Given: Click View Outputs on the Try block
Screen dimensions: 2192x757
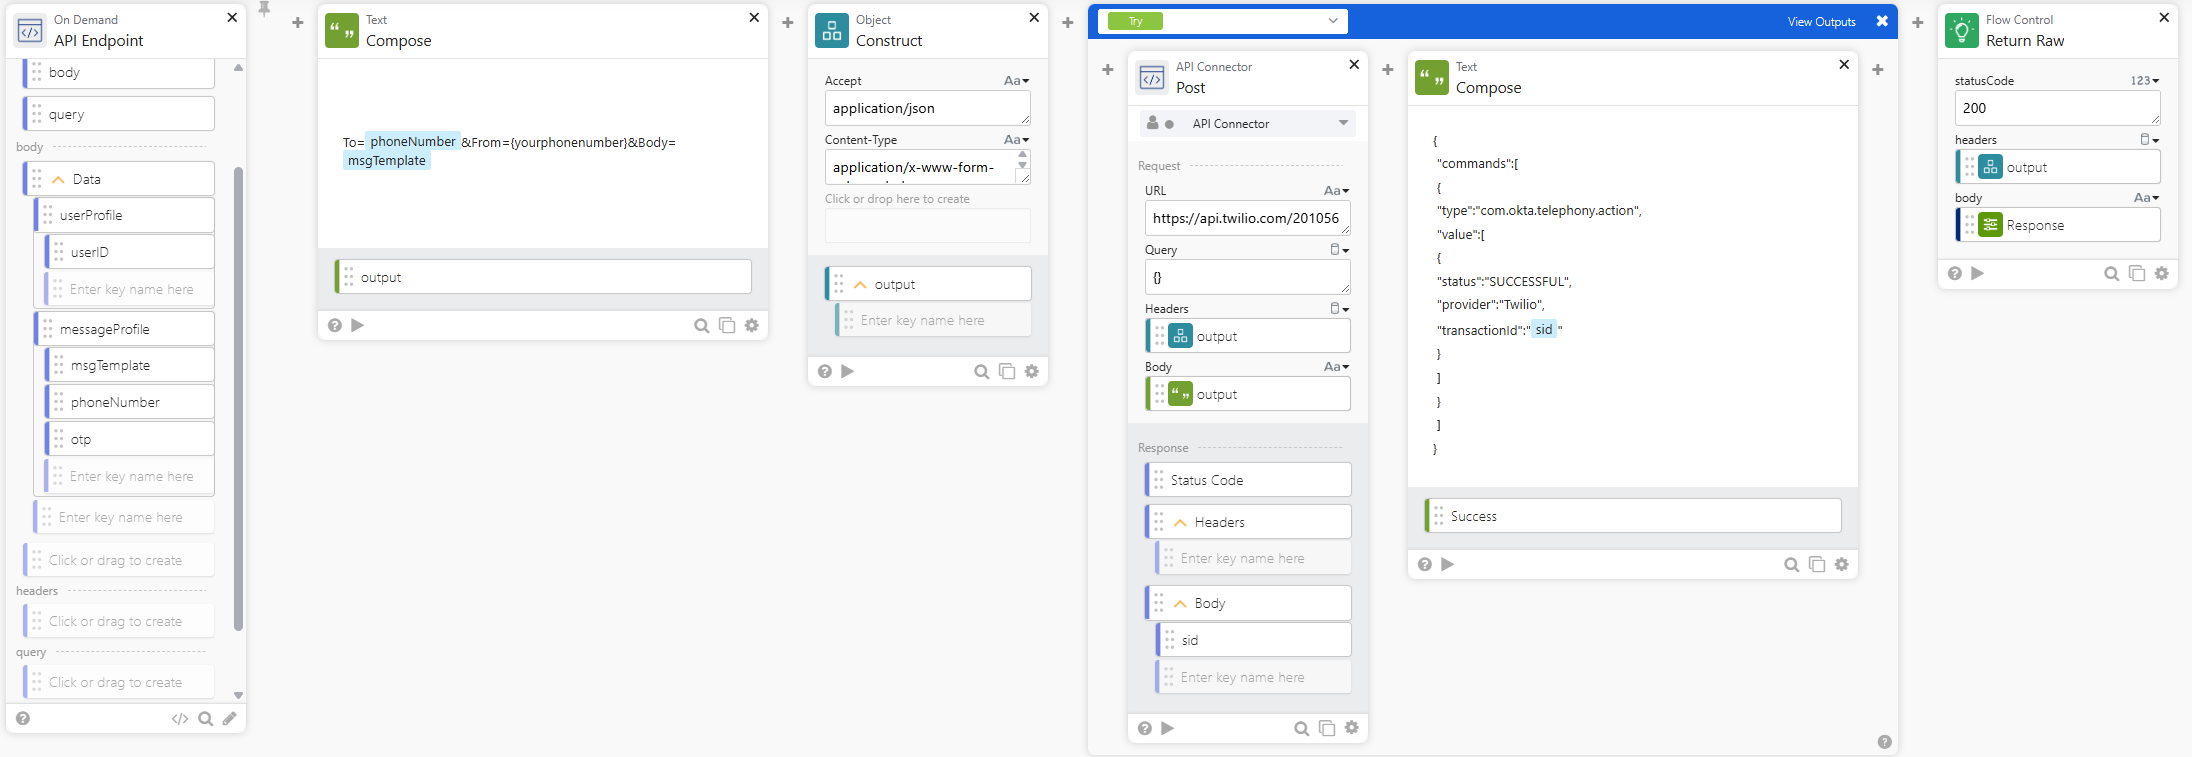Looking at the screenshot, I should pyautogui.click(x=1821, y=22).
